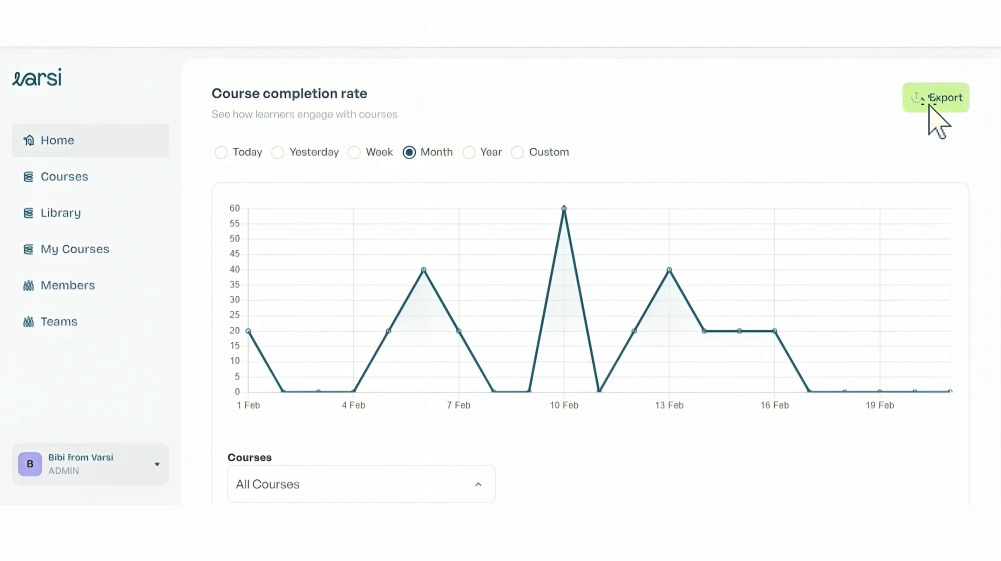Select the Today radio button
This screenshot has width=1001, height=561.
(x=221, y=153)
